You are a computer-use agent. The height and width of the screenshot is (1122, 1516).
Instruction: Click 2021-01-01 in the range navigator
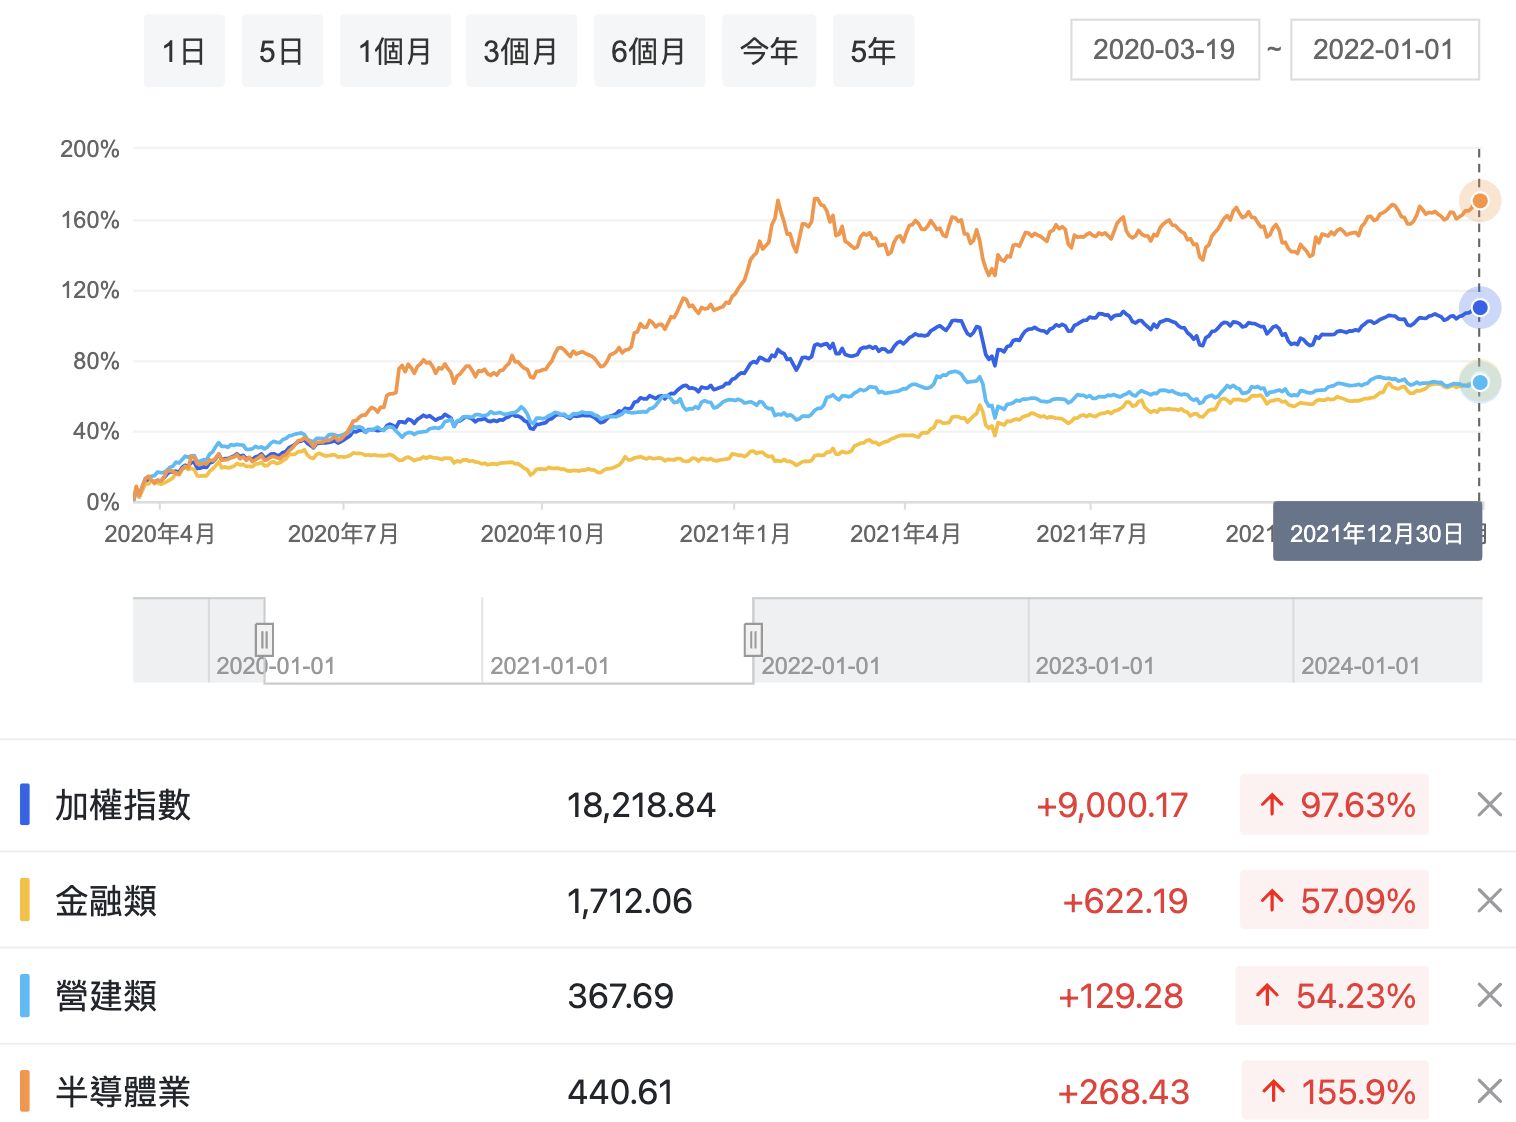click(549, 666)
